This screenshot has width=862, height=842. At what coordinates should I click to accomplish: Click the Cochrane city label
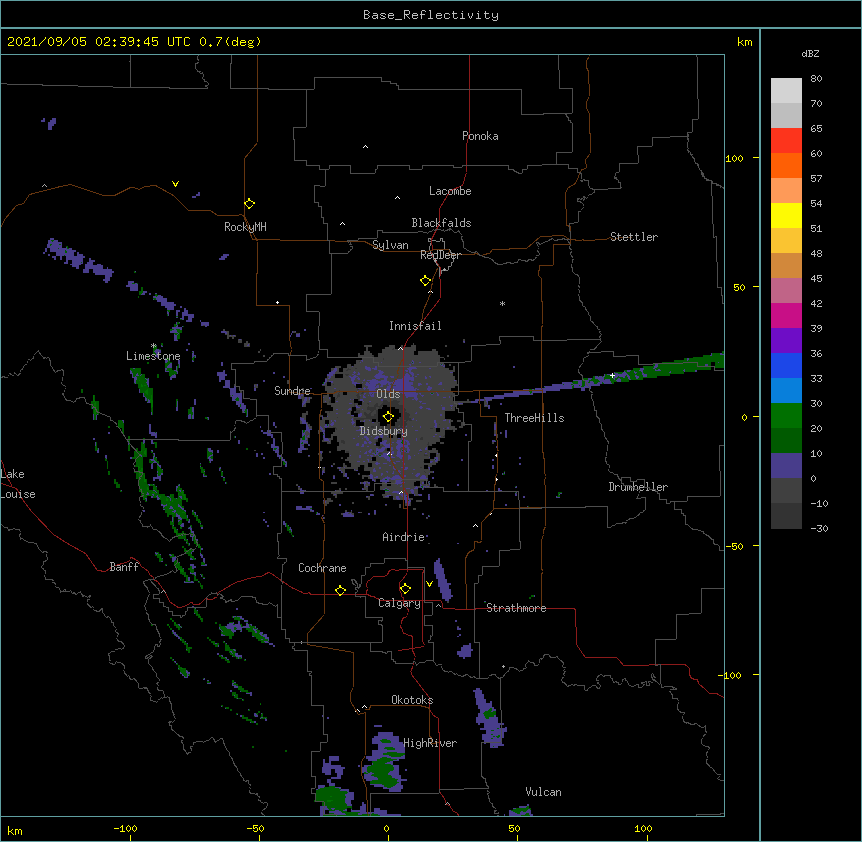(x=322, y=568)
